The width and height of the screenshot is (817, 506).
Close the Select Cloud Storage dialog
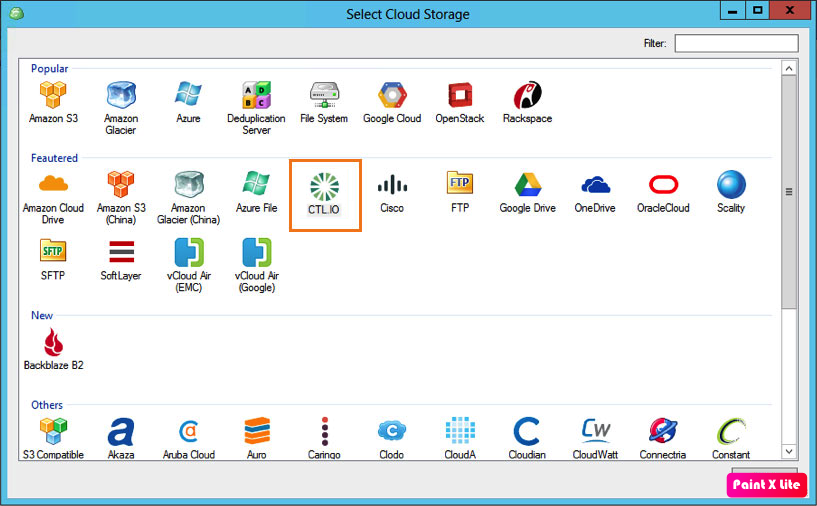pyautogui.click(x=790, y=10)
